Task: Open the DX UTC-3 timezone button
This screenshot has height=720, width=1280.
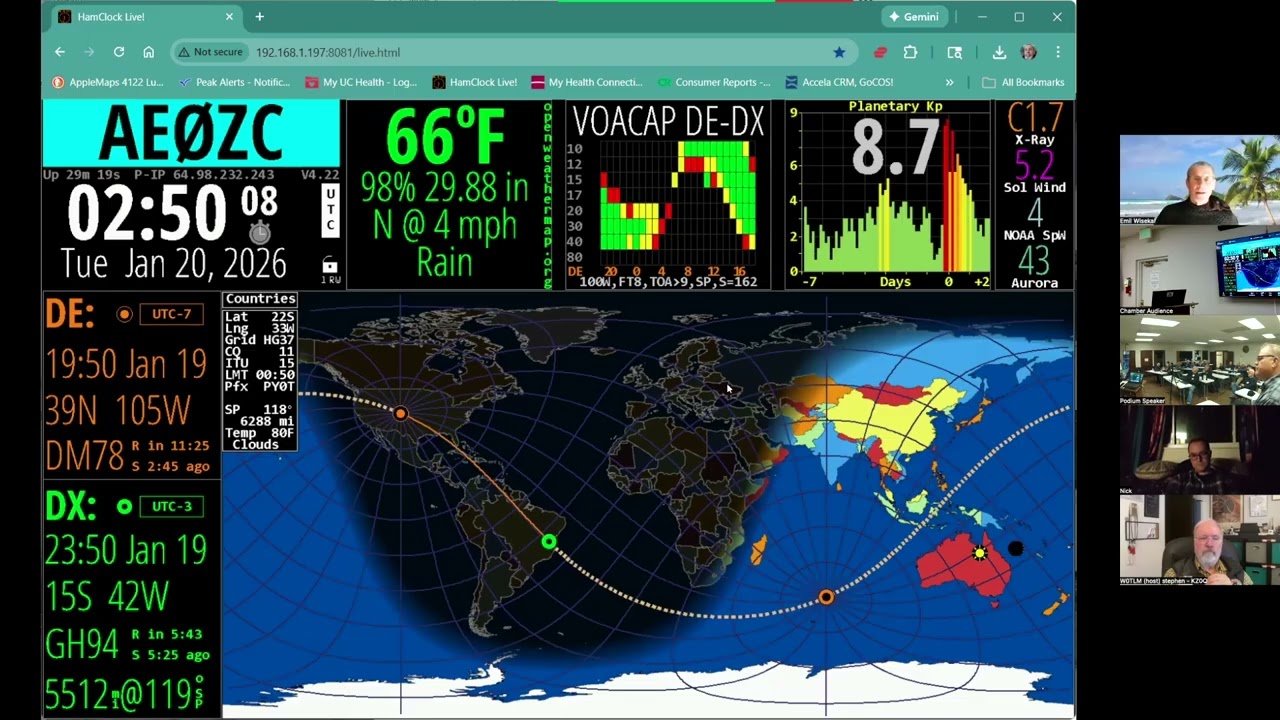Action: coord(171,506)
